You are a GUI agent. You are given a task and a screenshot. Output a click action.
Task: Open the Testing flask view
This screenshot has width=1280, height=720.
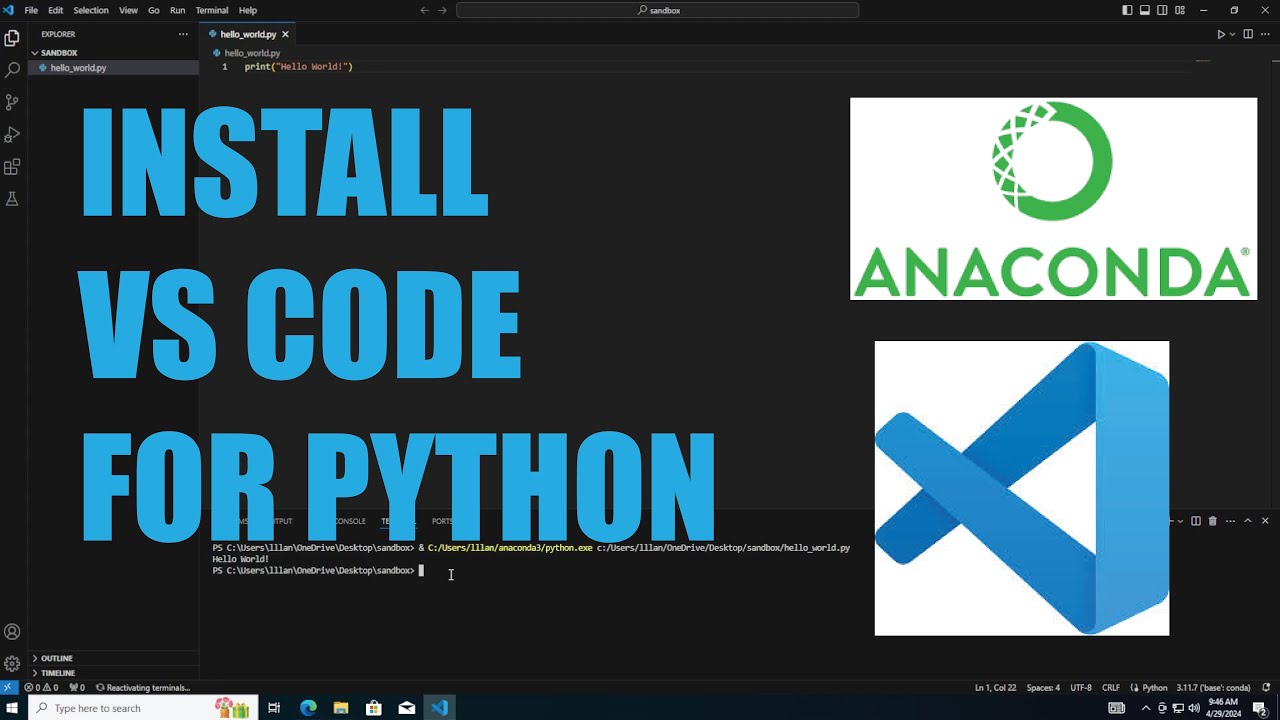point(12,198)
